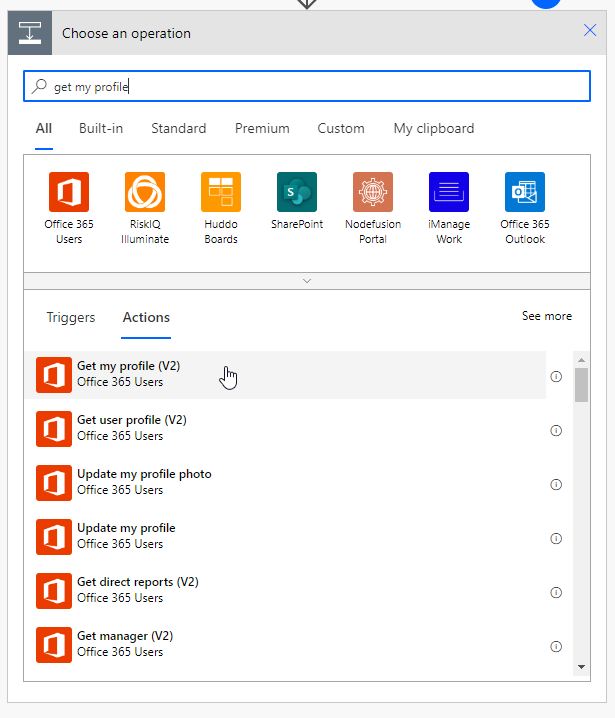Click the Office icon beside Get manager (V2)
615x718 pixels.
coord(54,645)
